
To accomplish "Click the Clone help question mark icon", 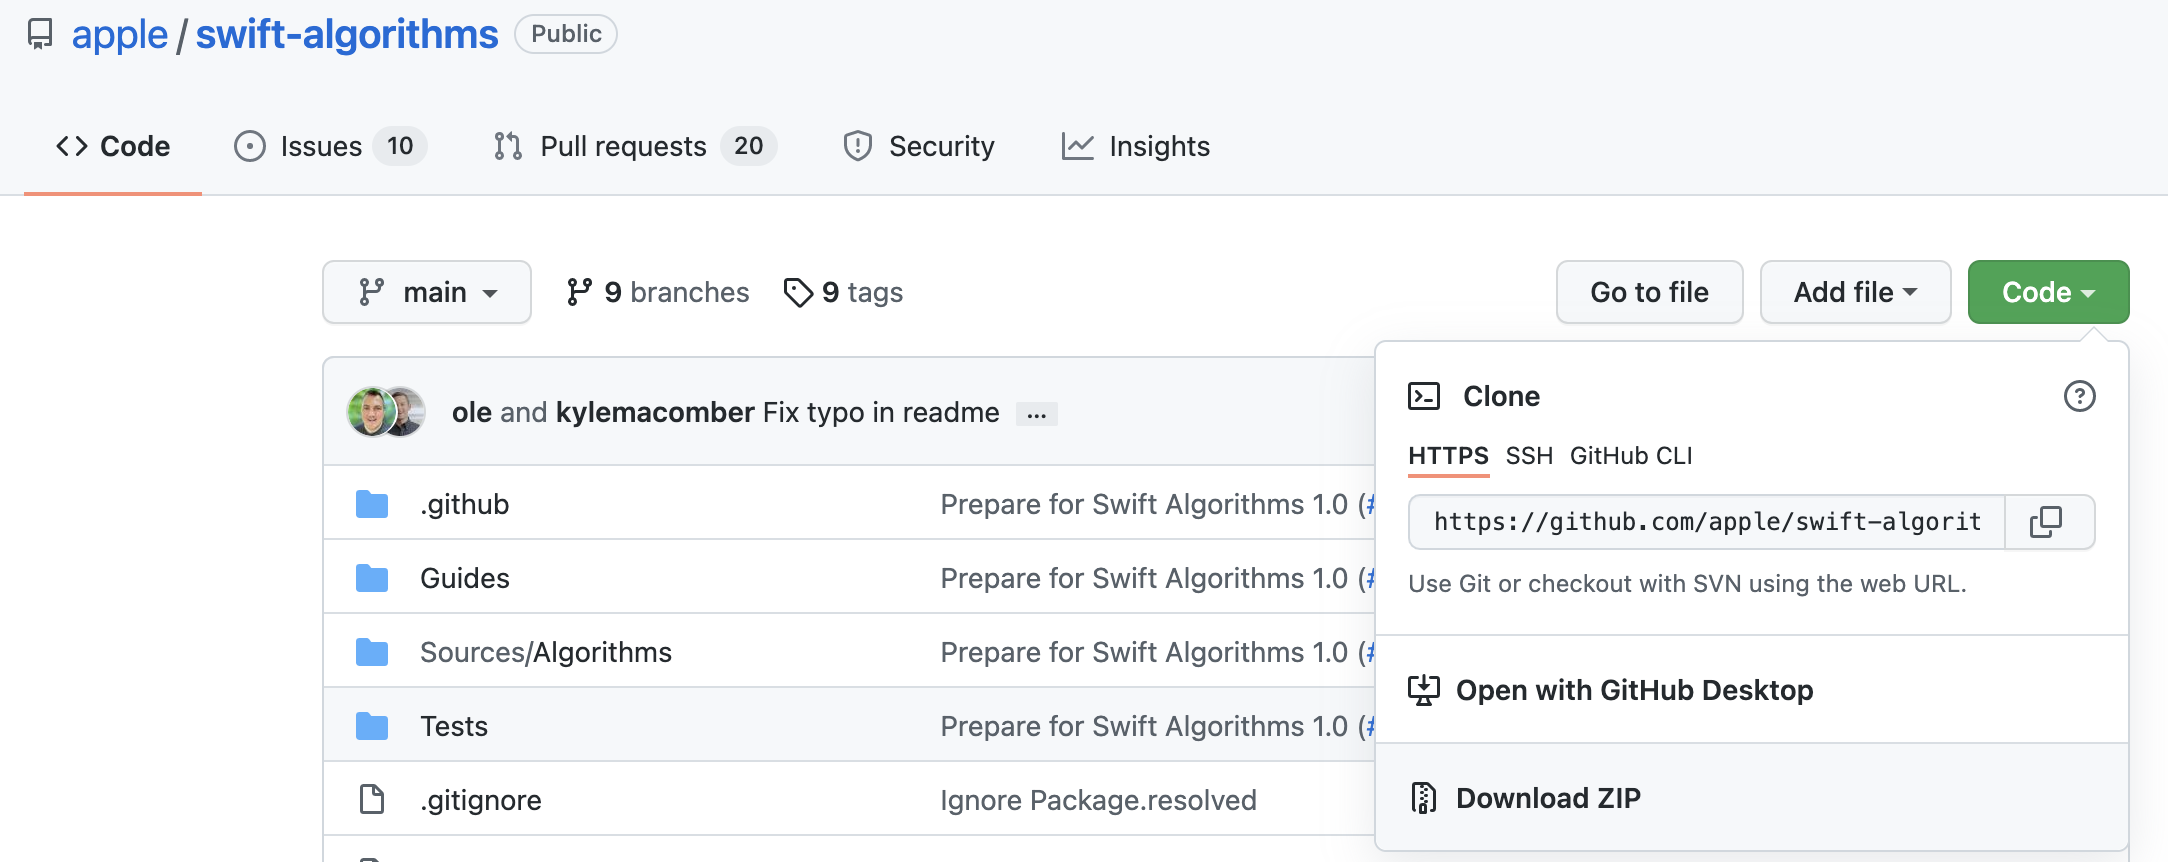I will 2079,396.
